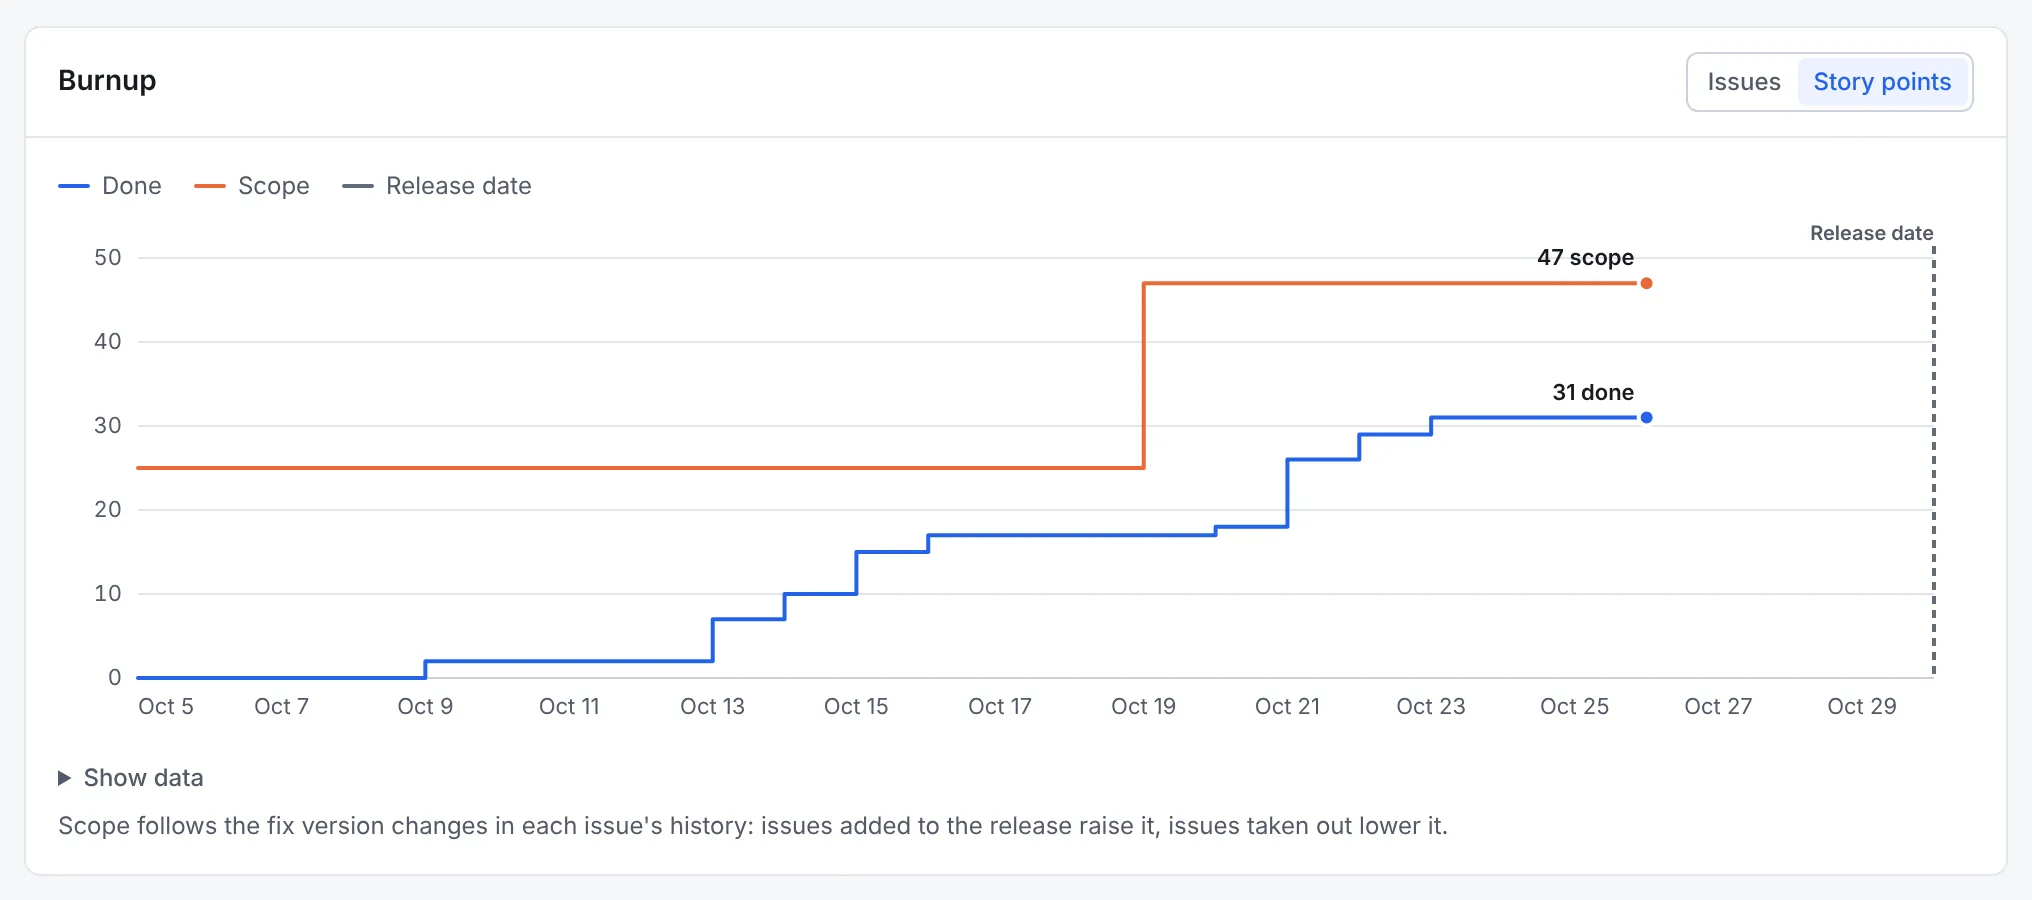Click the 0 y-axis value

point(115,678)
